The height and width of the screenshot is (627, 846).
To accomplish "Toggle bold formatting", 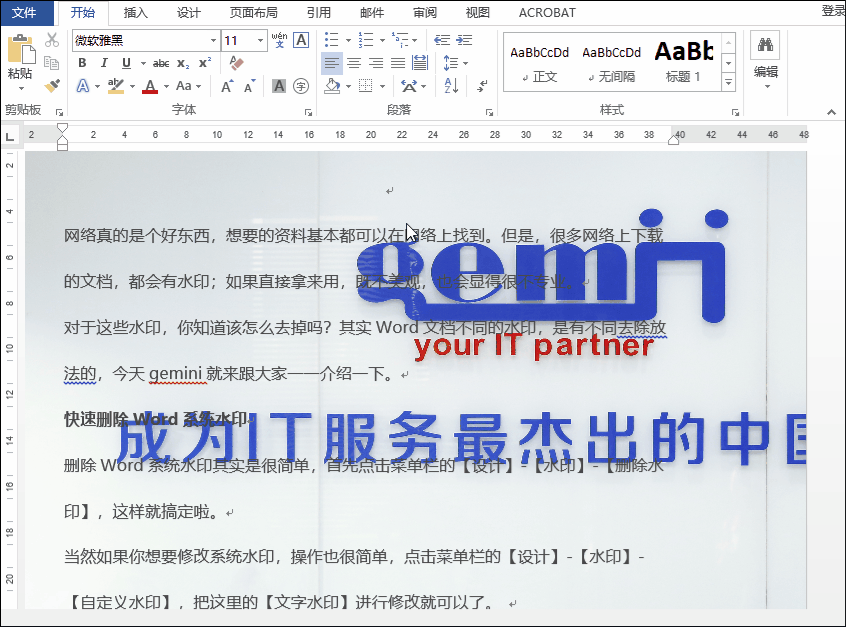I will click(81, 62).
